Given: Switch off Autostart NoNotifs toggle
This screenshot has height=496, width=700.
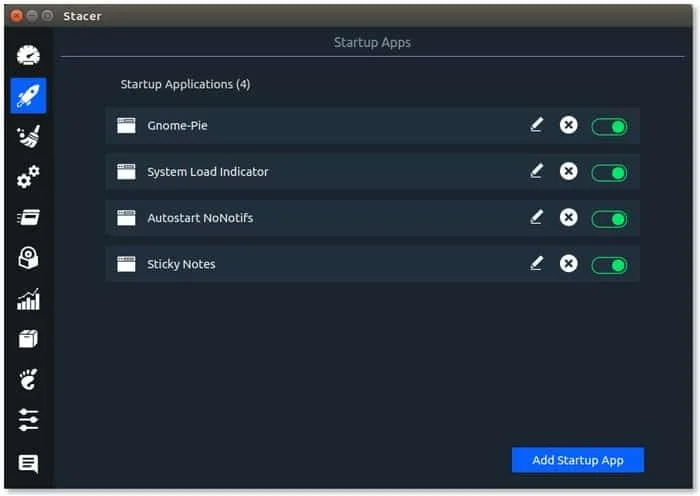Looking at the screenshot, I should click(609, 219).
